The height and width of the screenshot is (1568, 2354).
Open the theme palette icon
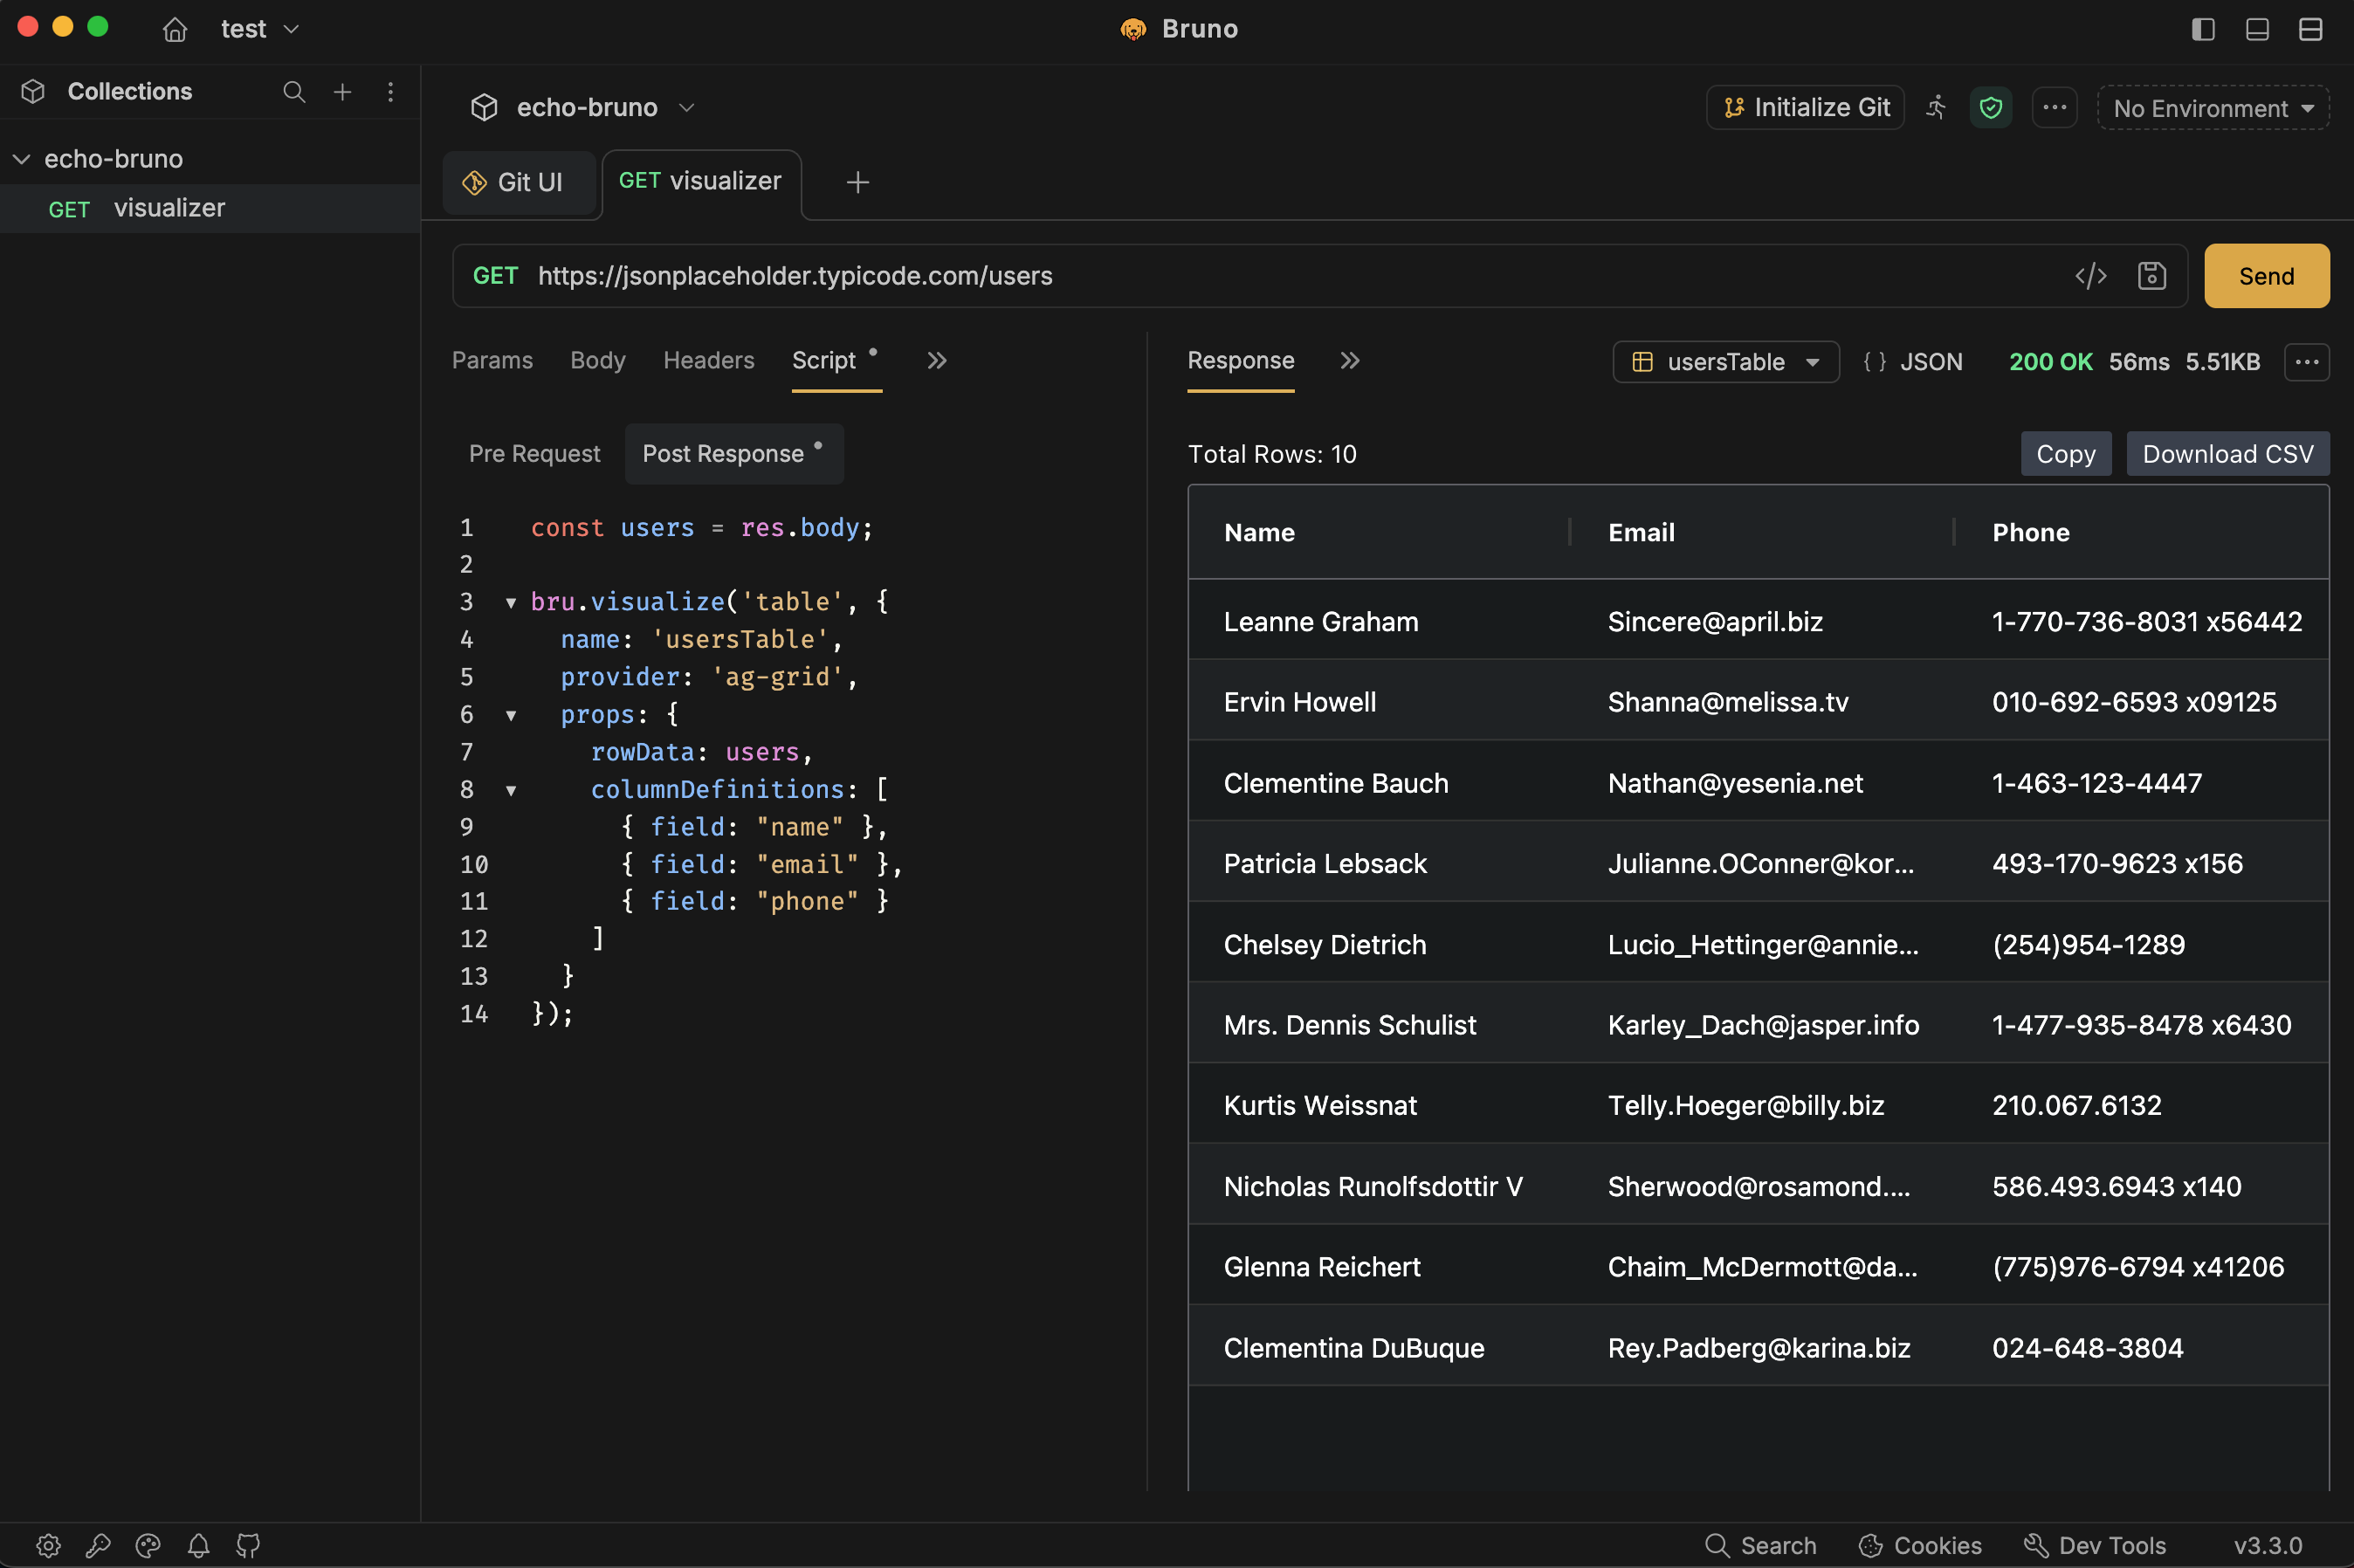(148, 1546)
